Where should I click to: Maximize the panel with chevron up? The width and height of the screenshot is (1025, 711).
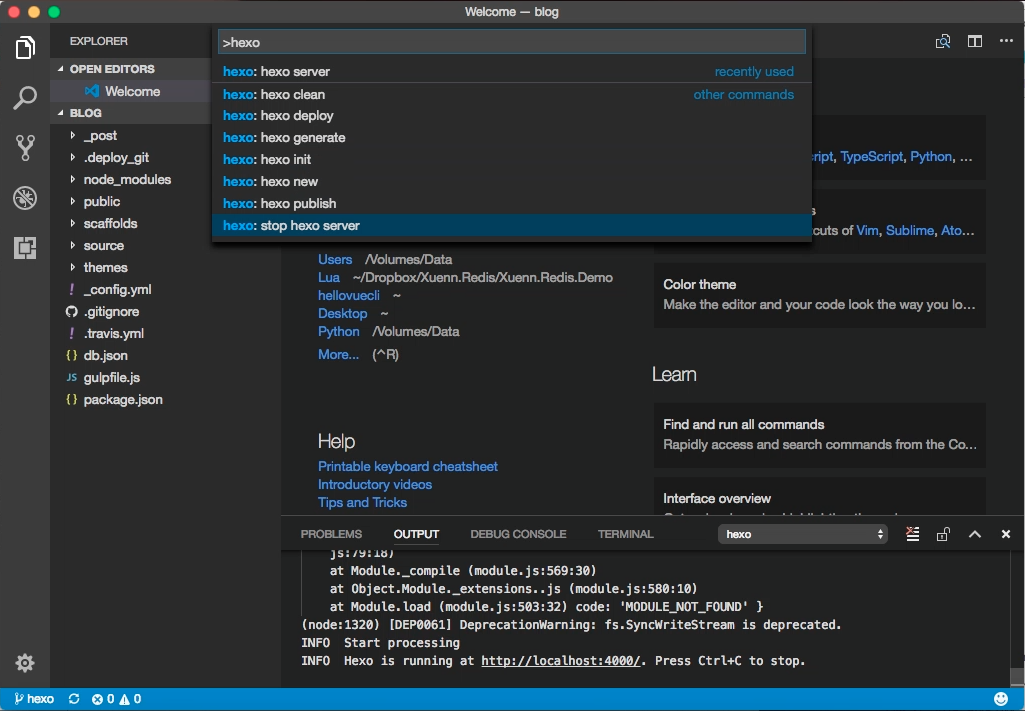point(975,534)
